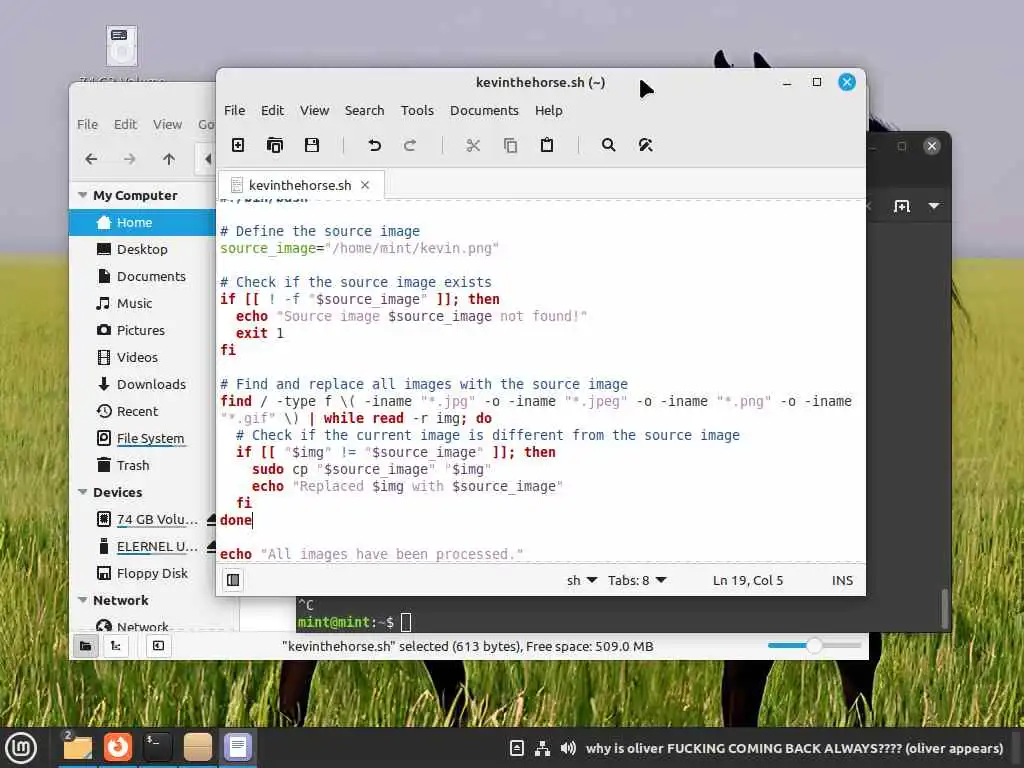Select the kevinthehorse.sh document tab

pyautogui.click(x=300, y=185)
